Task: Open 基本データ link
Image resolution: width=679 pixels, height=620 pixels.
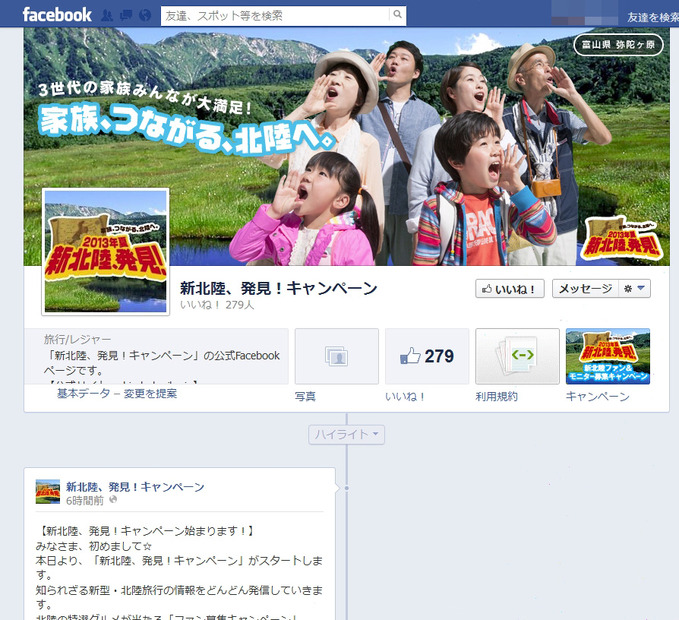Action: 84,394
